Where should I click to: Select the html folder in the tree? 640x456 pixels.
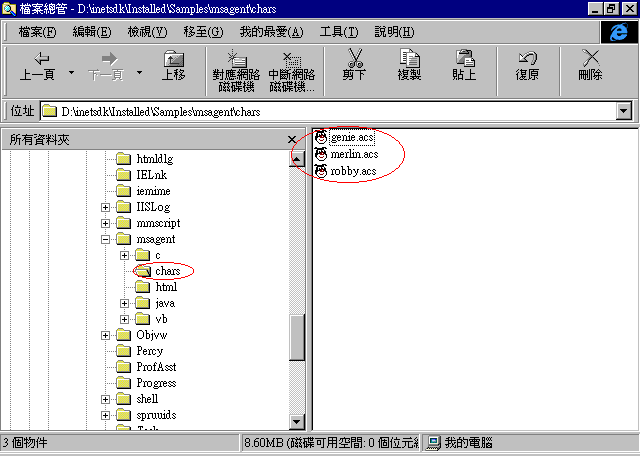point(166,287)
